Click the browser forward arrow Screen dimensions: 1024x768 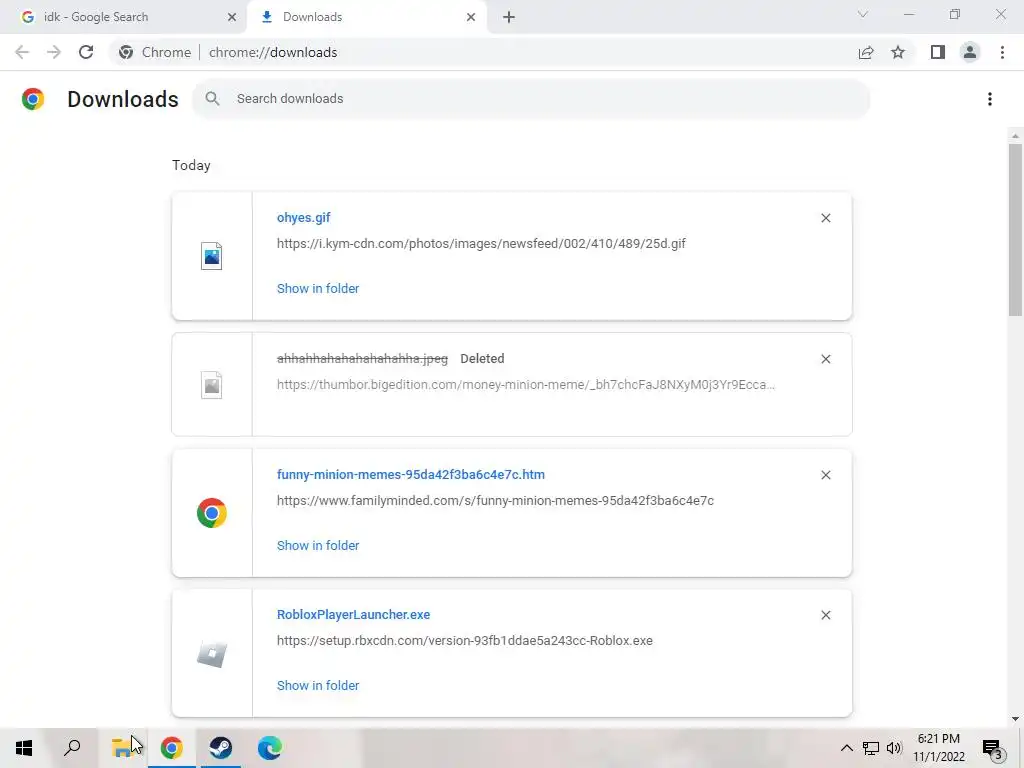[x=54, y=52]
